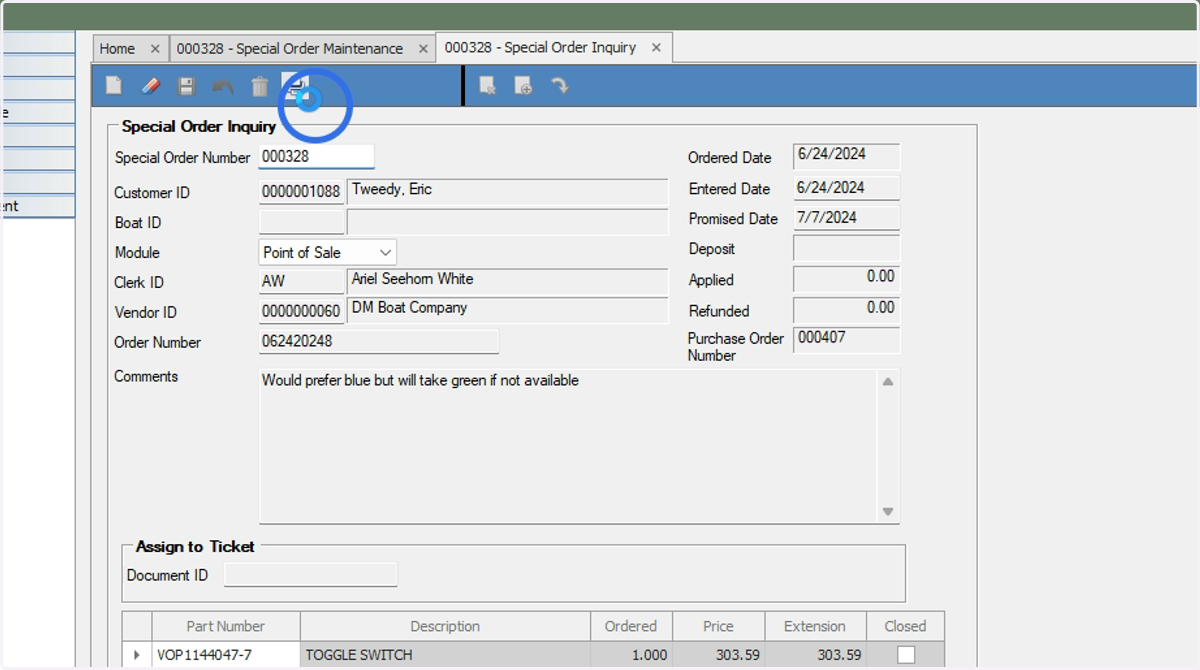This screenshot has height=670, width=1200.
Task: Expand the VOP1144047-7 row arrow
Action: (x=137, y=655)
